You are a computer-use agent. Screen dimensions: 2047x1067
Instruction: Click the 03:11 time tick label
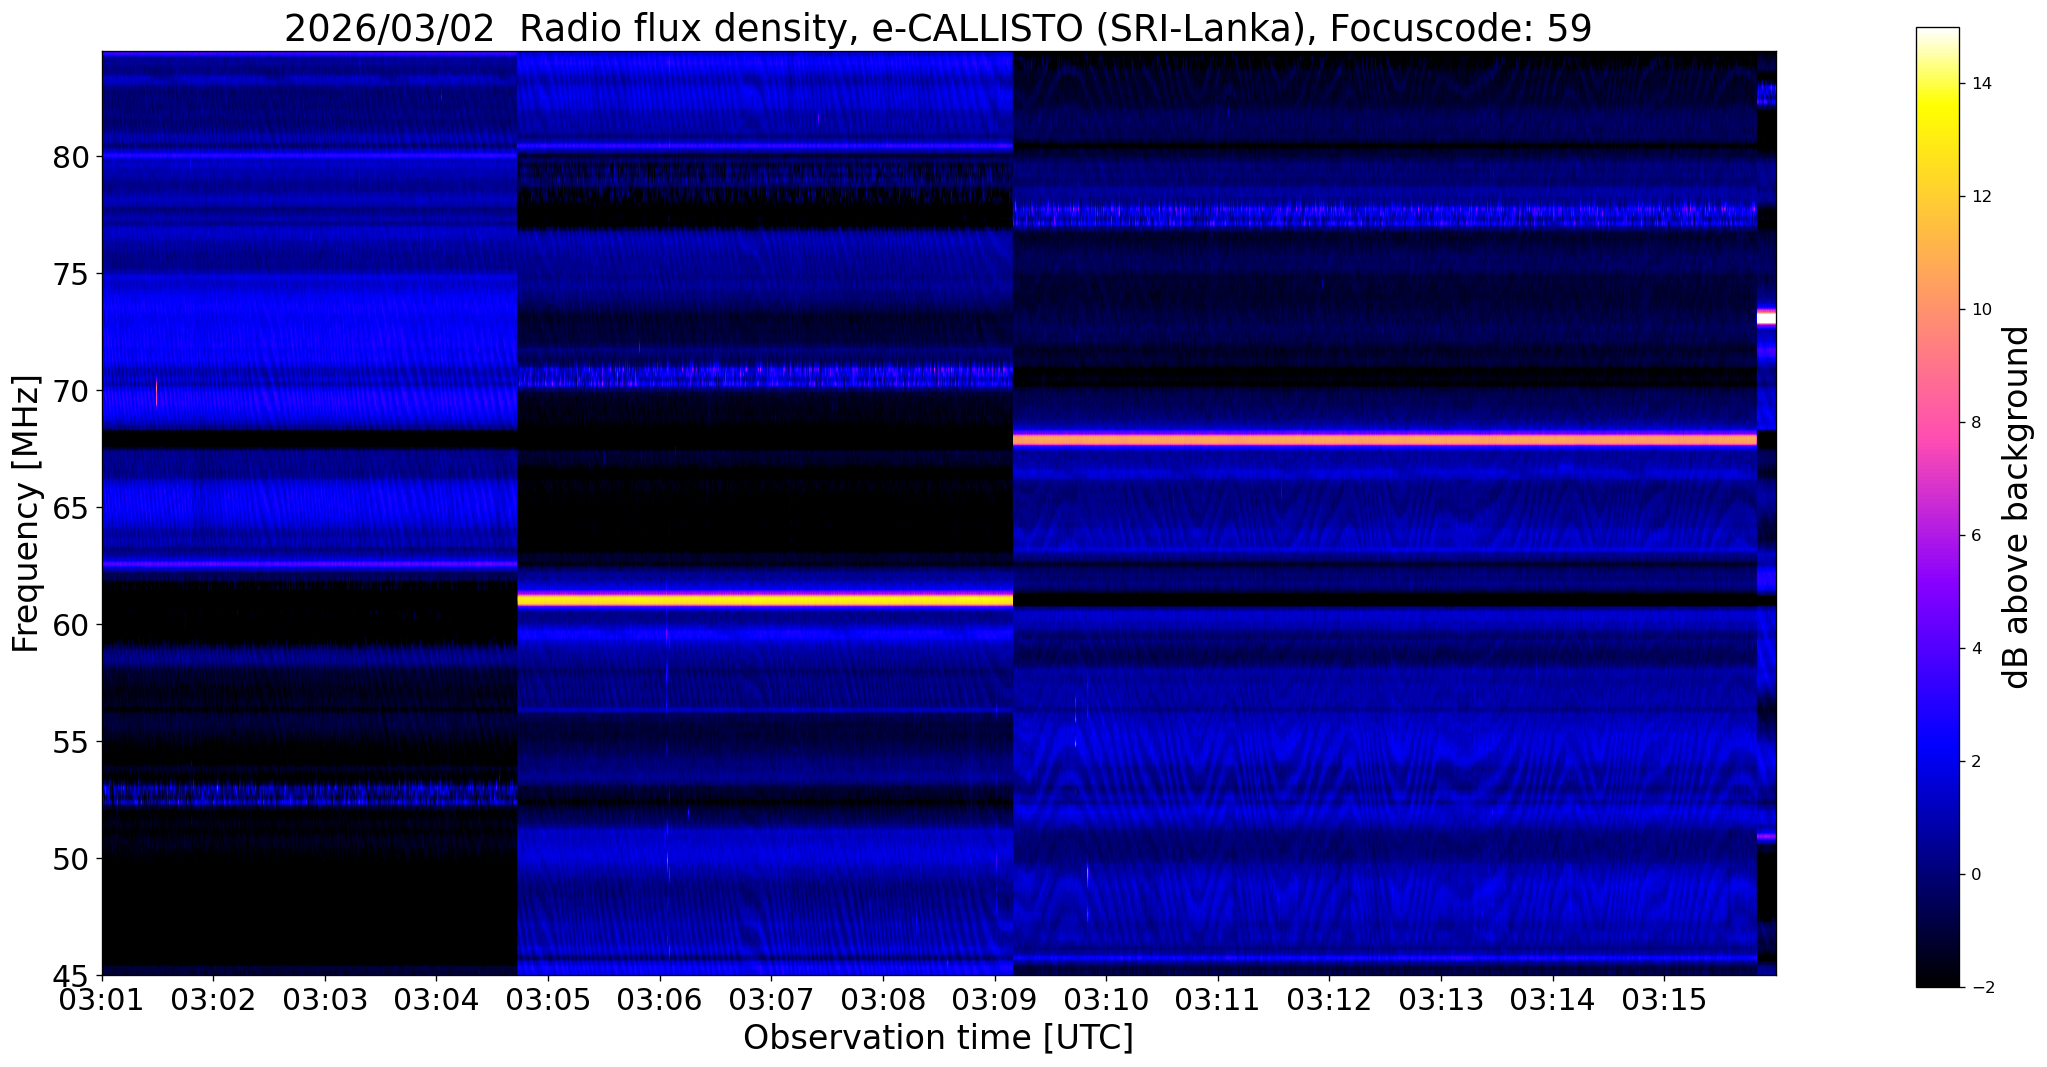pyautogui.click(x=1218, y=999)
